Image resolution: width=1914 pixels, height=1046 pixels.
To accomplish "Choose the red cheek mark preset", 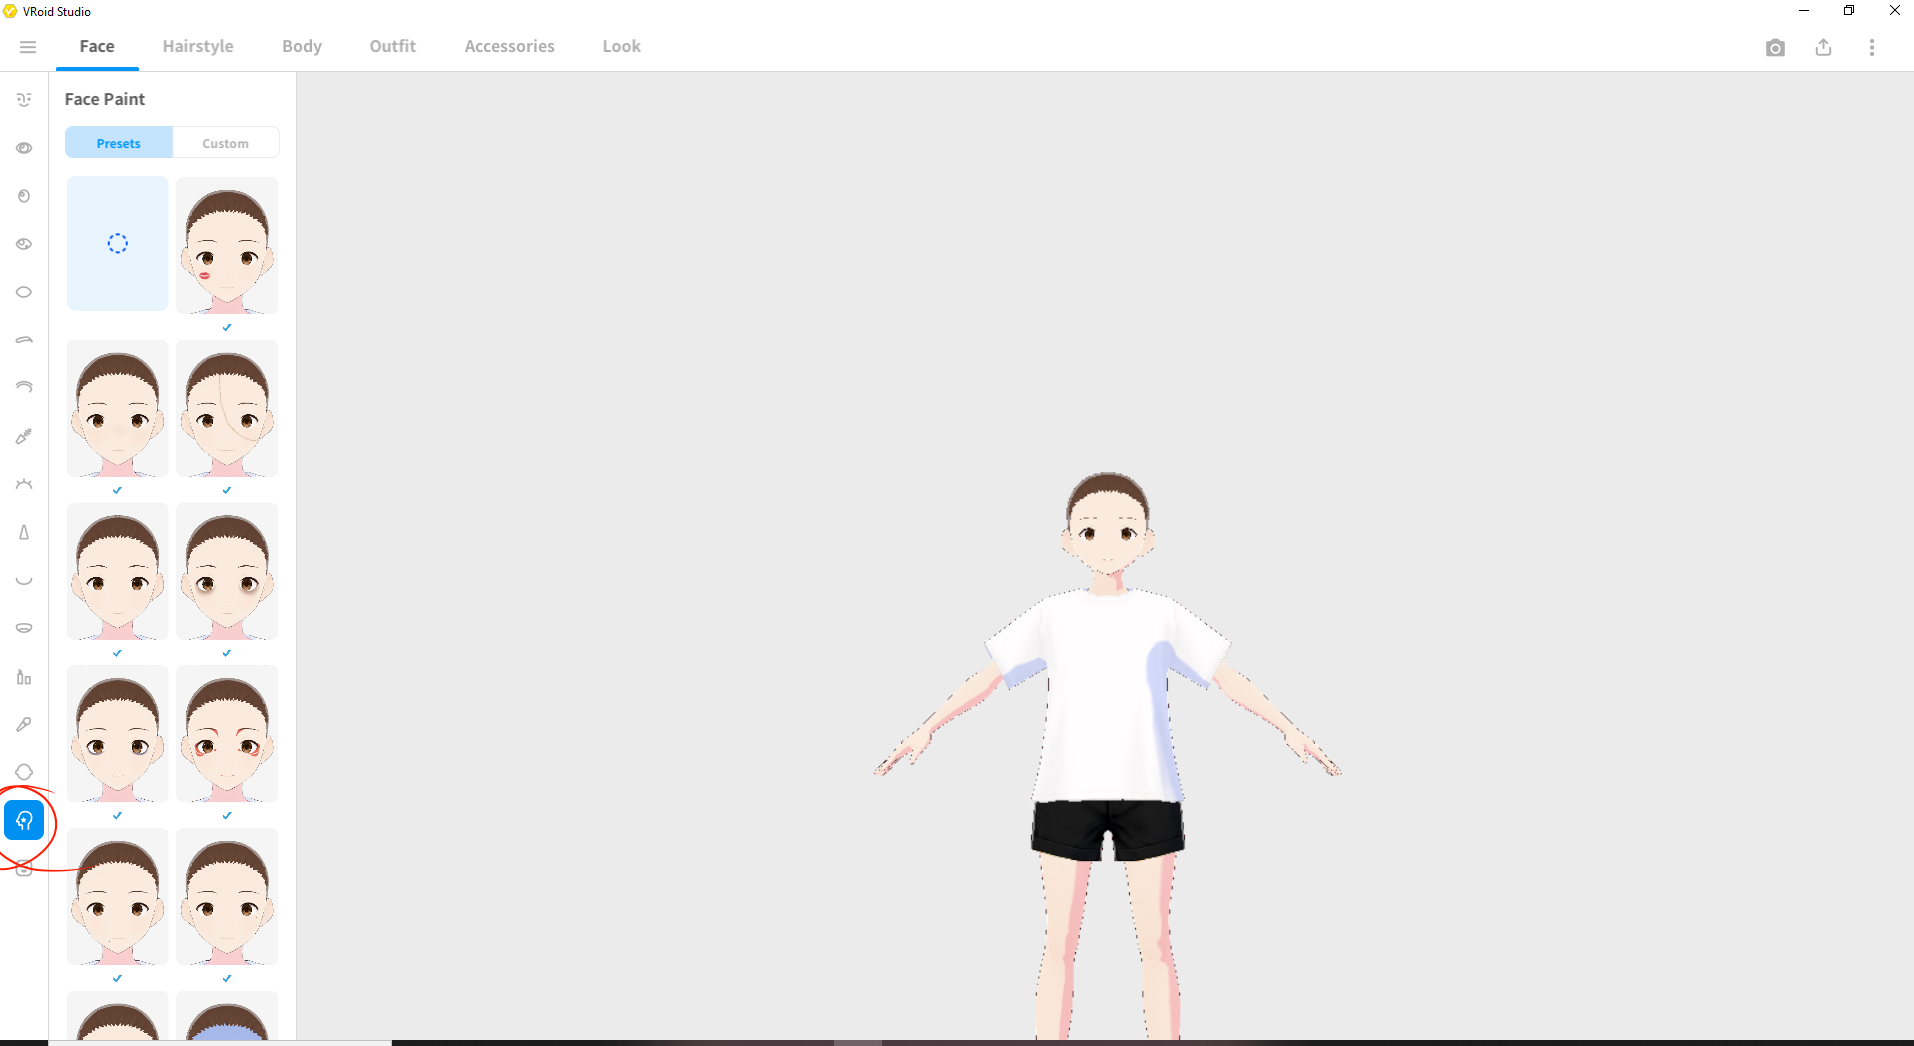I will pos(227,245).
